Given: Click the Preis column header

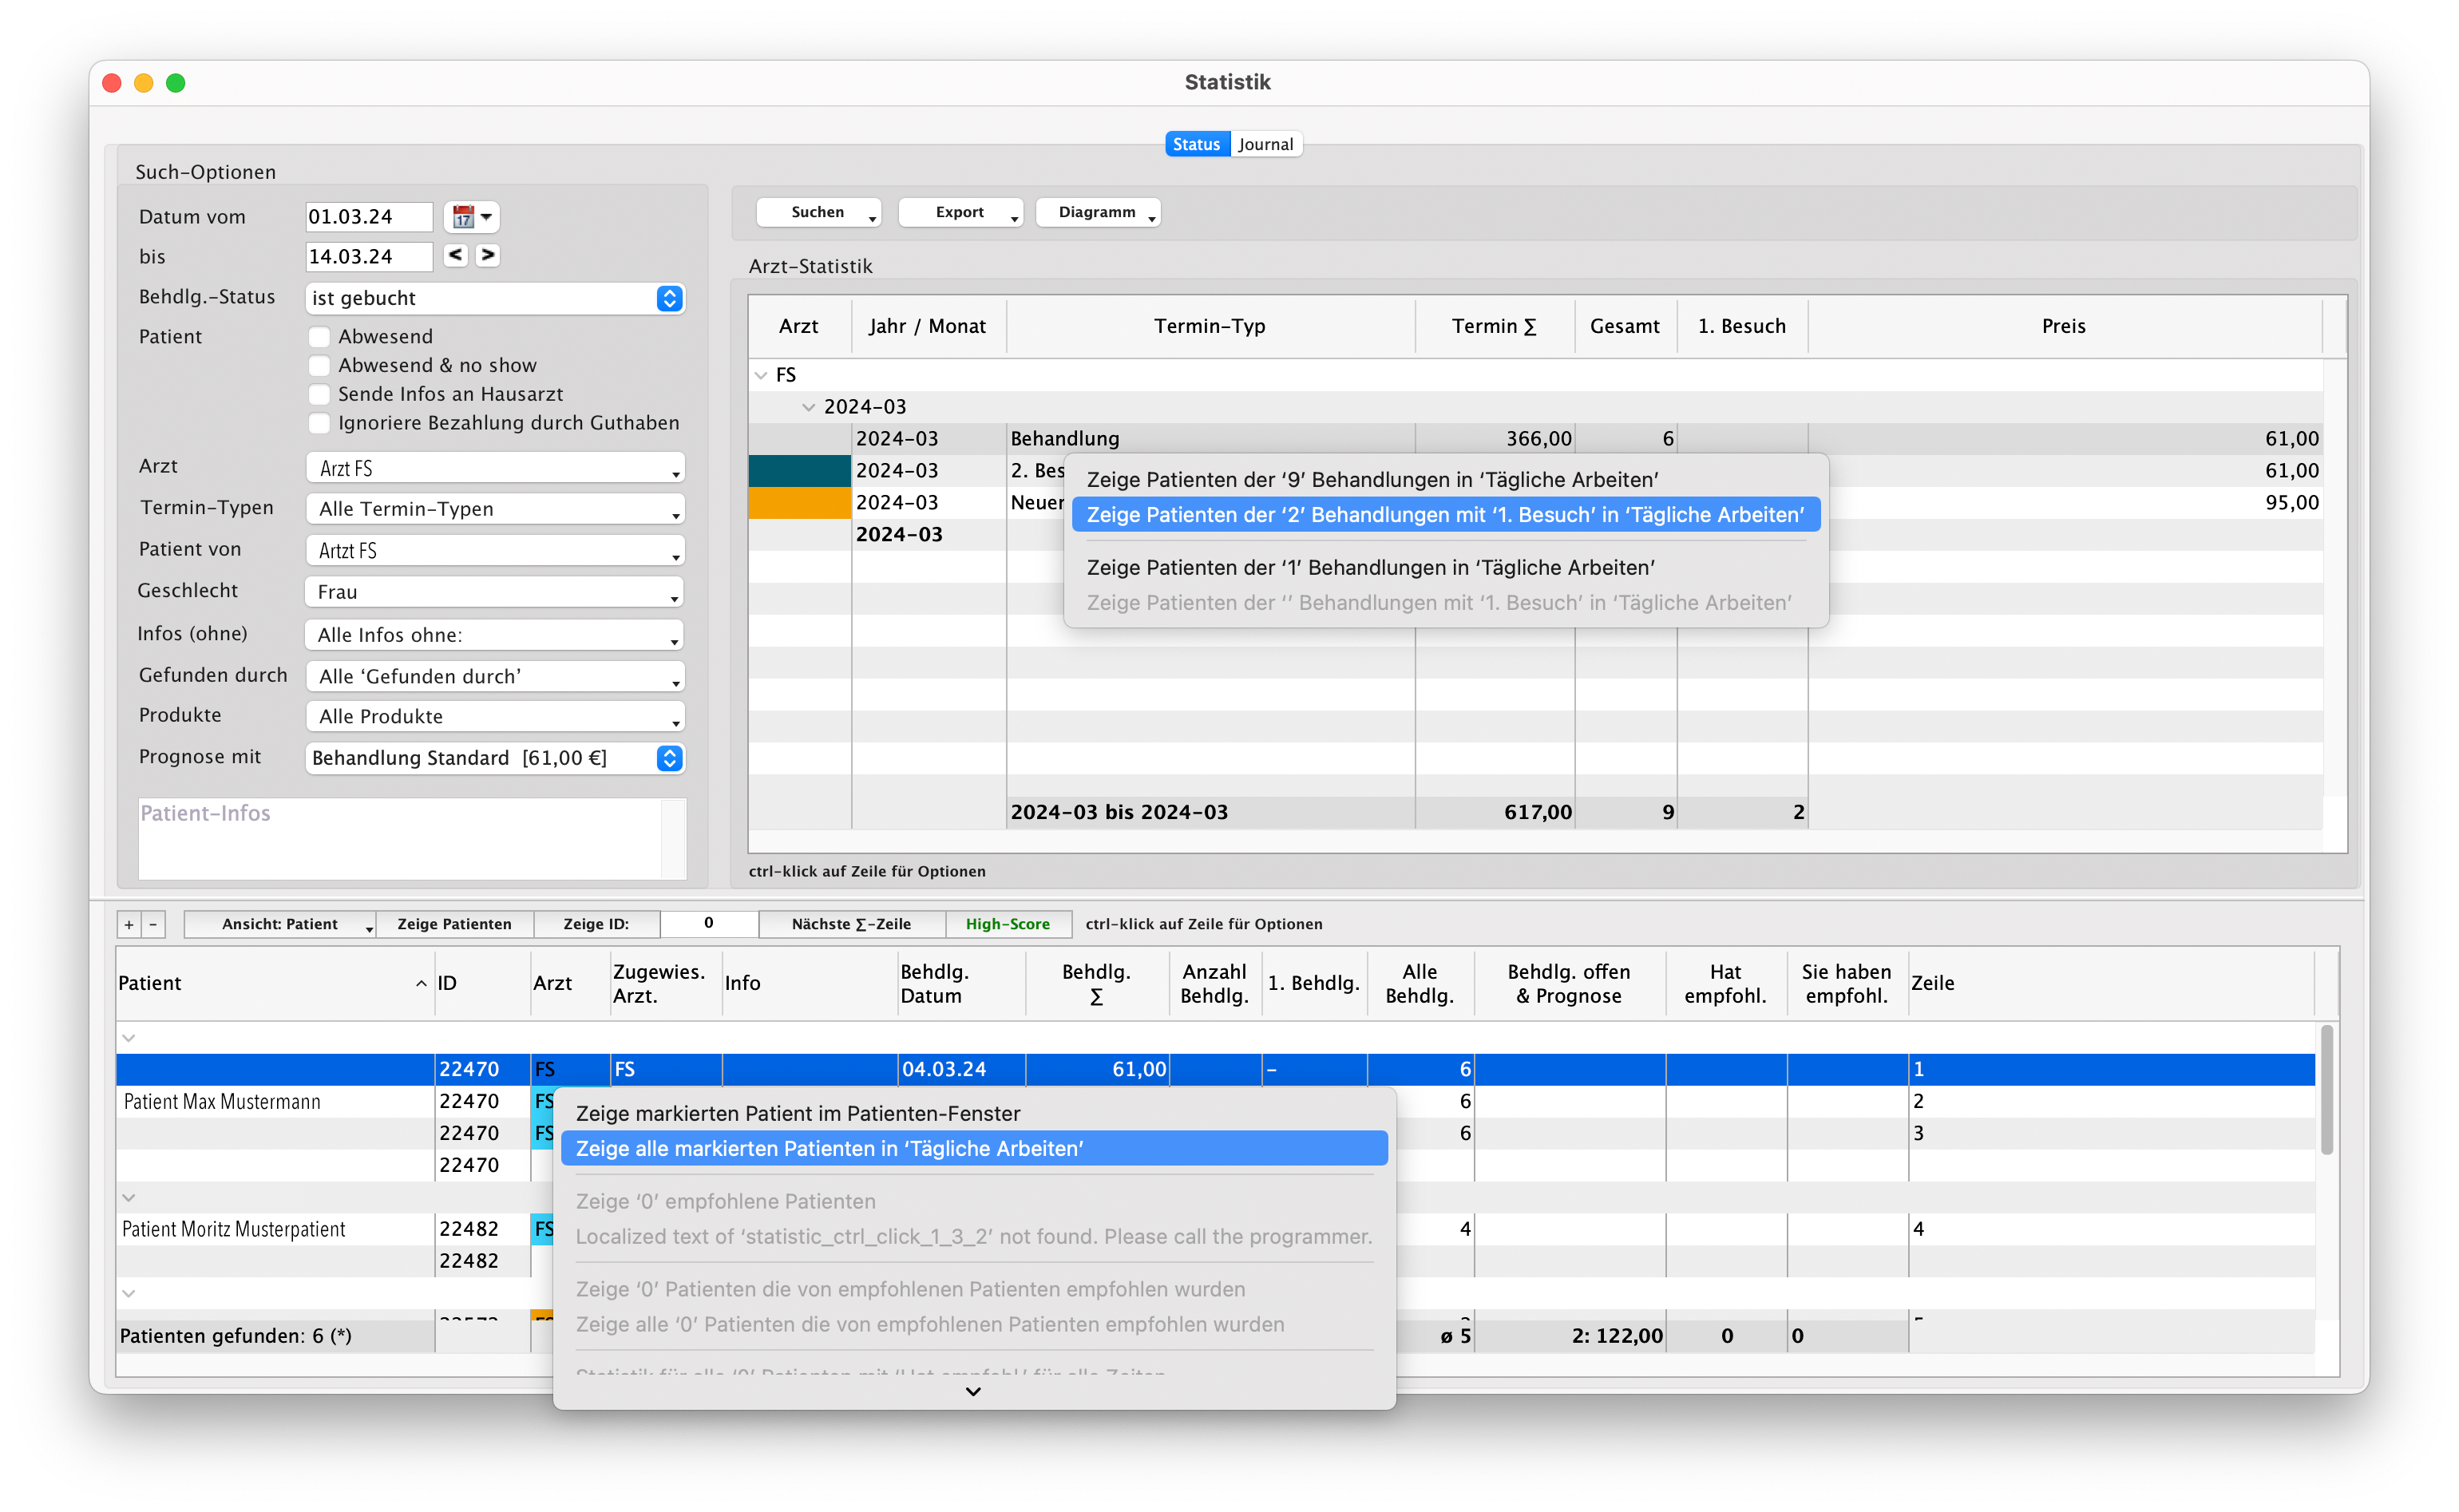Looking at the screenshot, I should [x=2064, y=327].
